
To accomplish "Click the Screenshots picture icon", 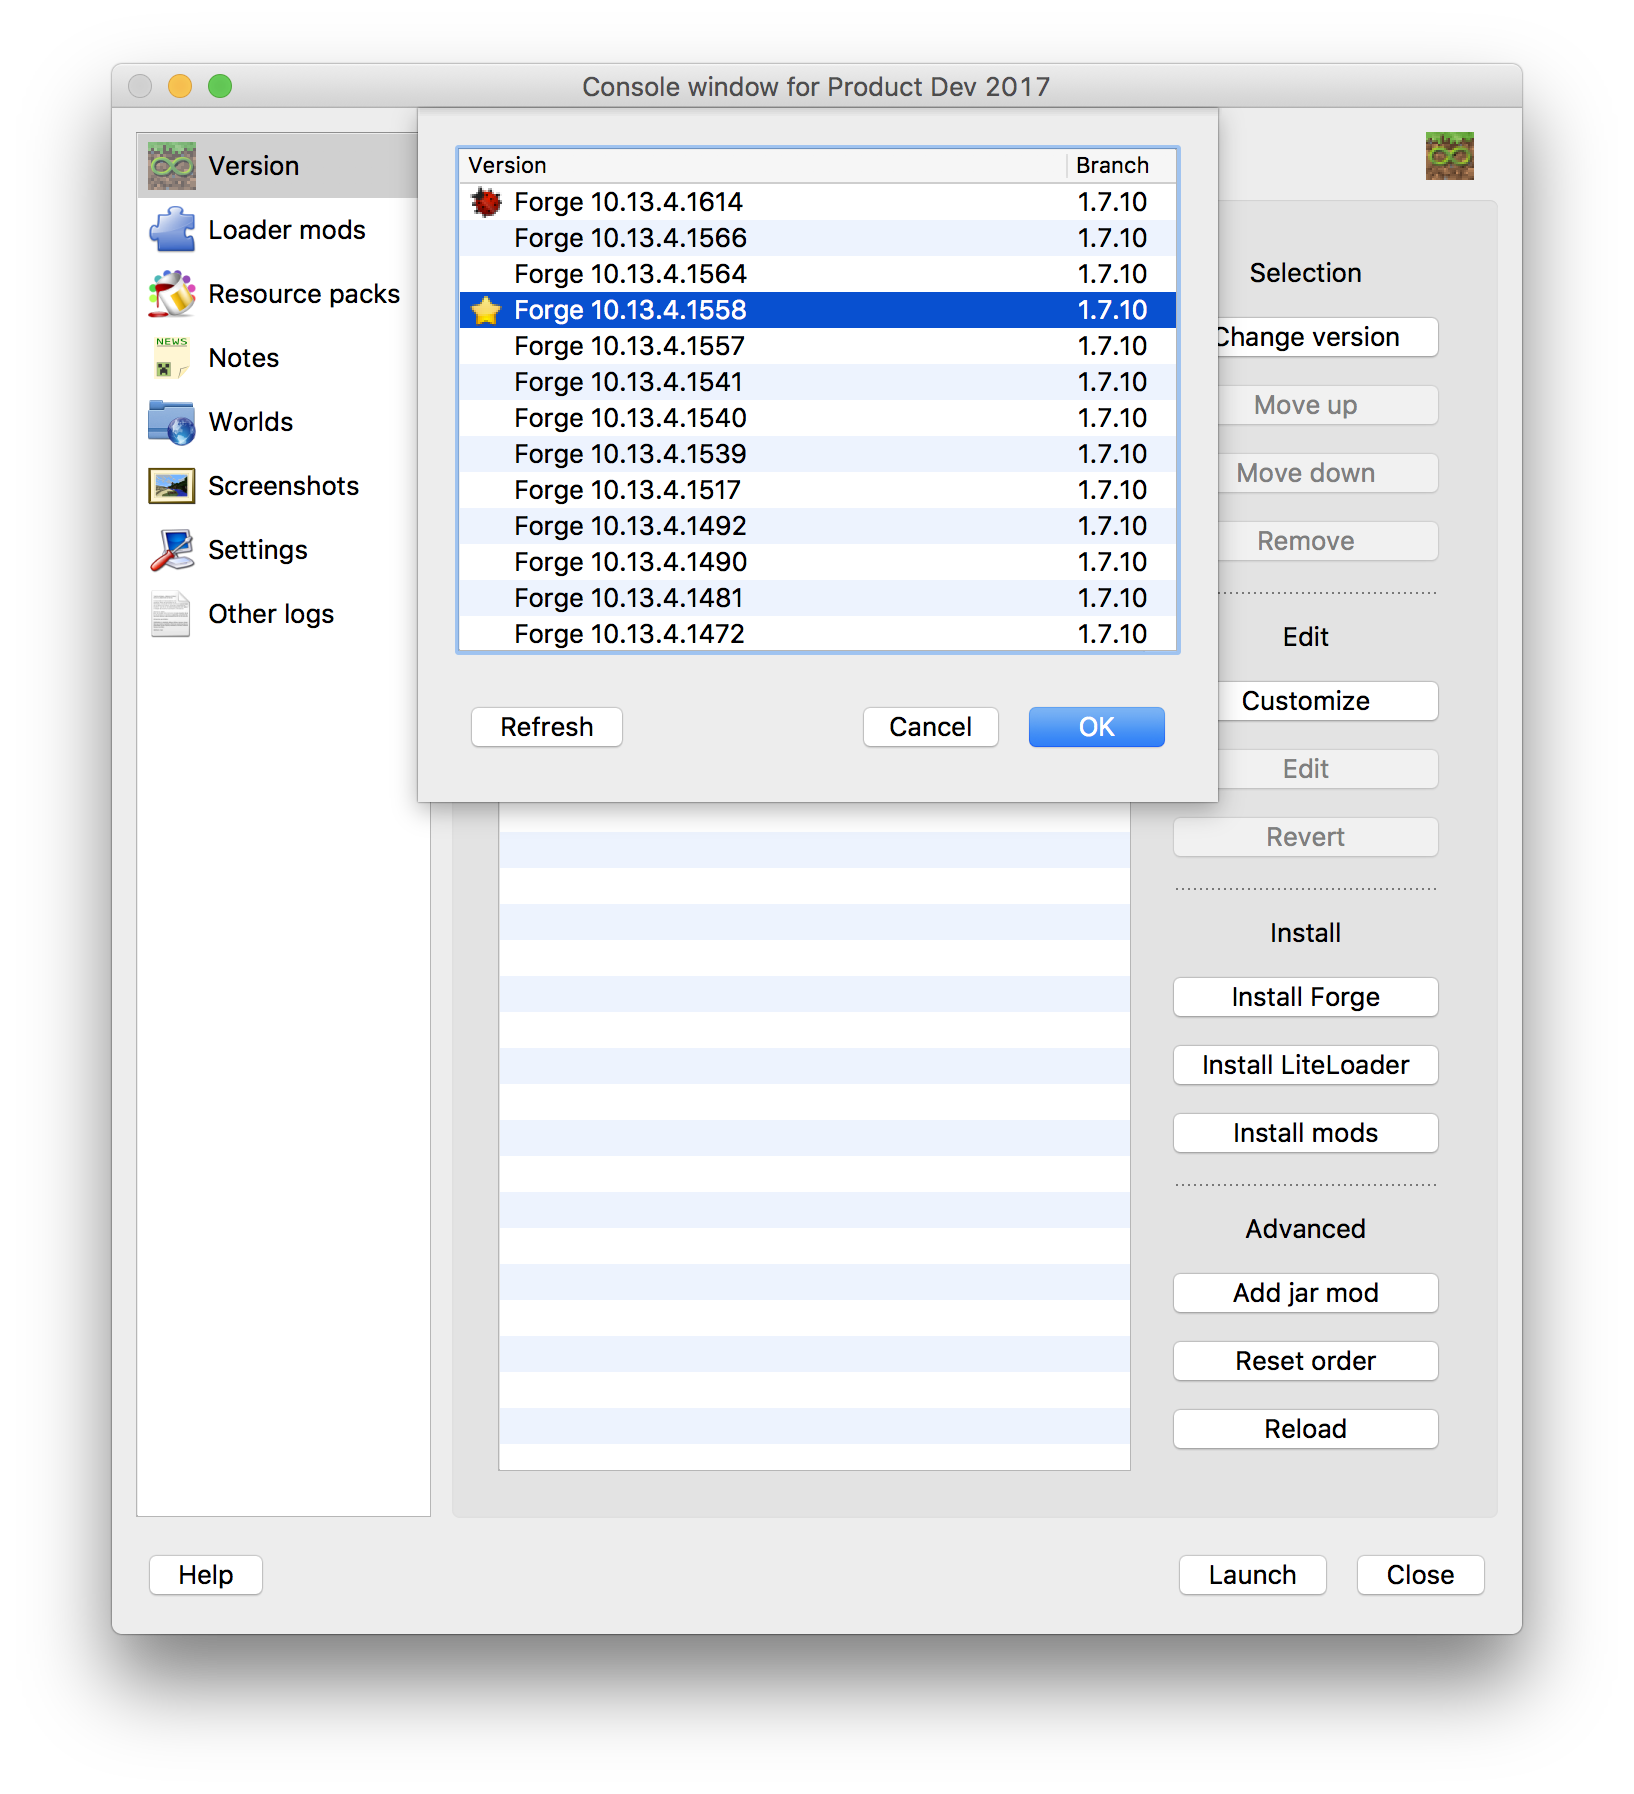I will (x=172, y=486).
